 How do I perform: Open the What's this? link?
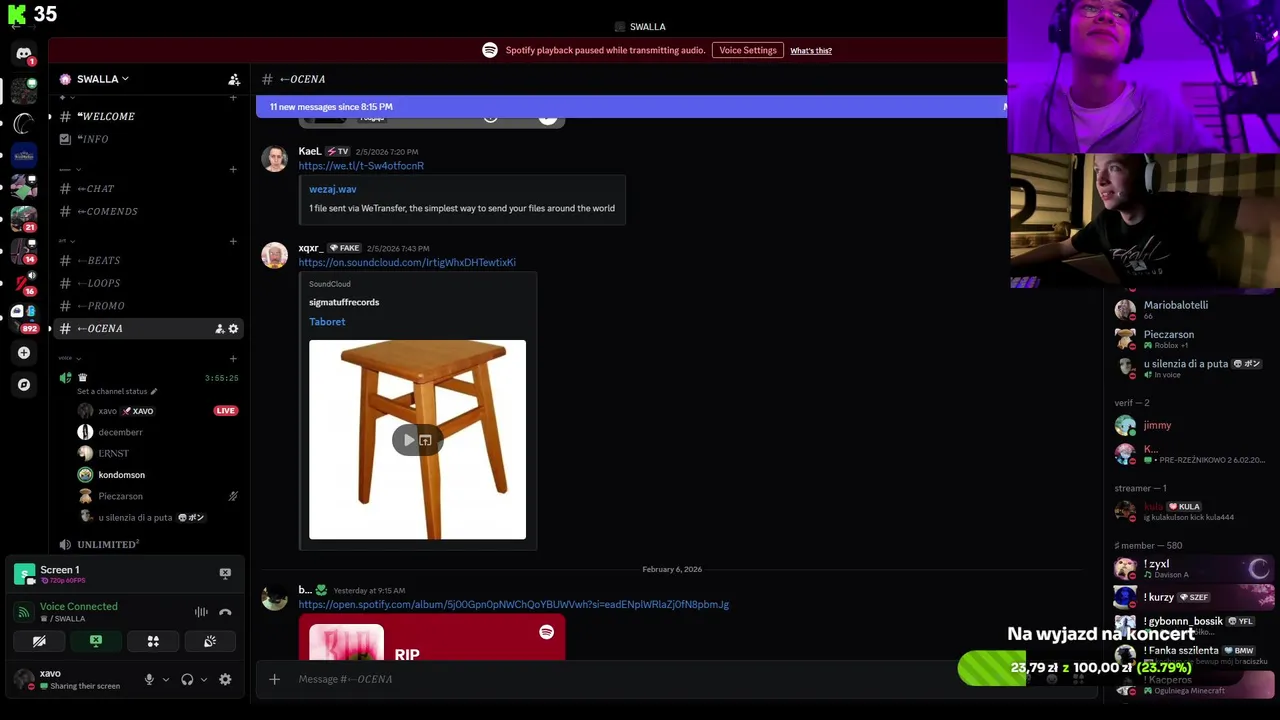(811, 51)
